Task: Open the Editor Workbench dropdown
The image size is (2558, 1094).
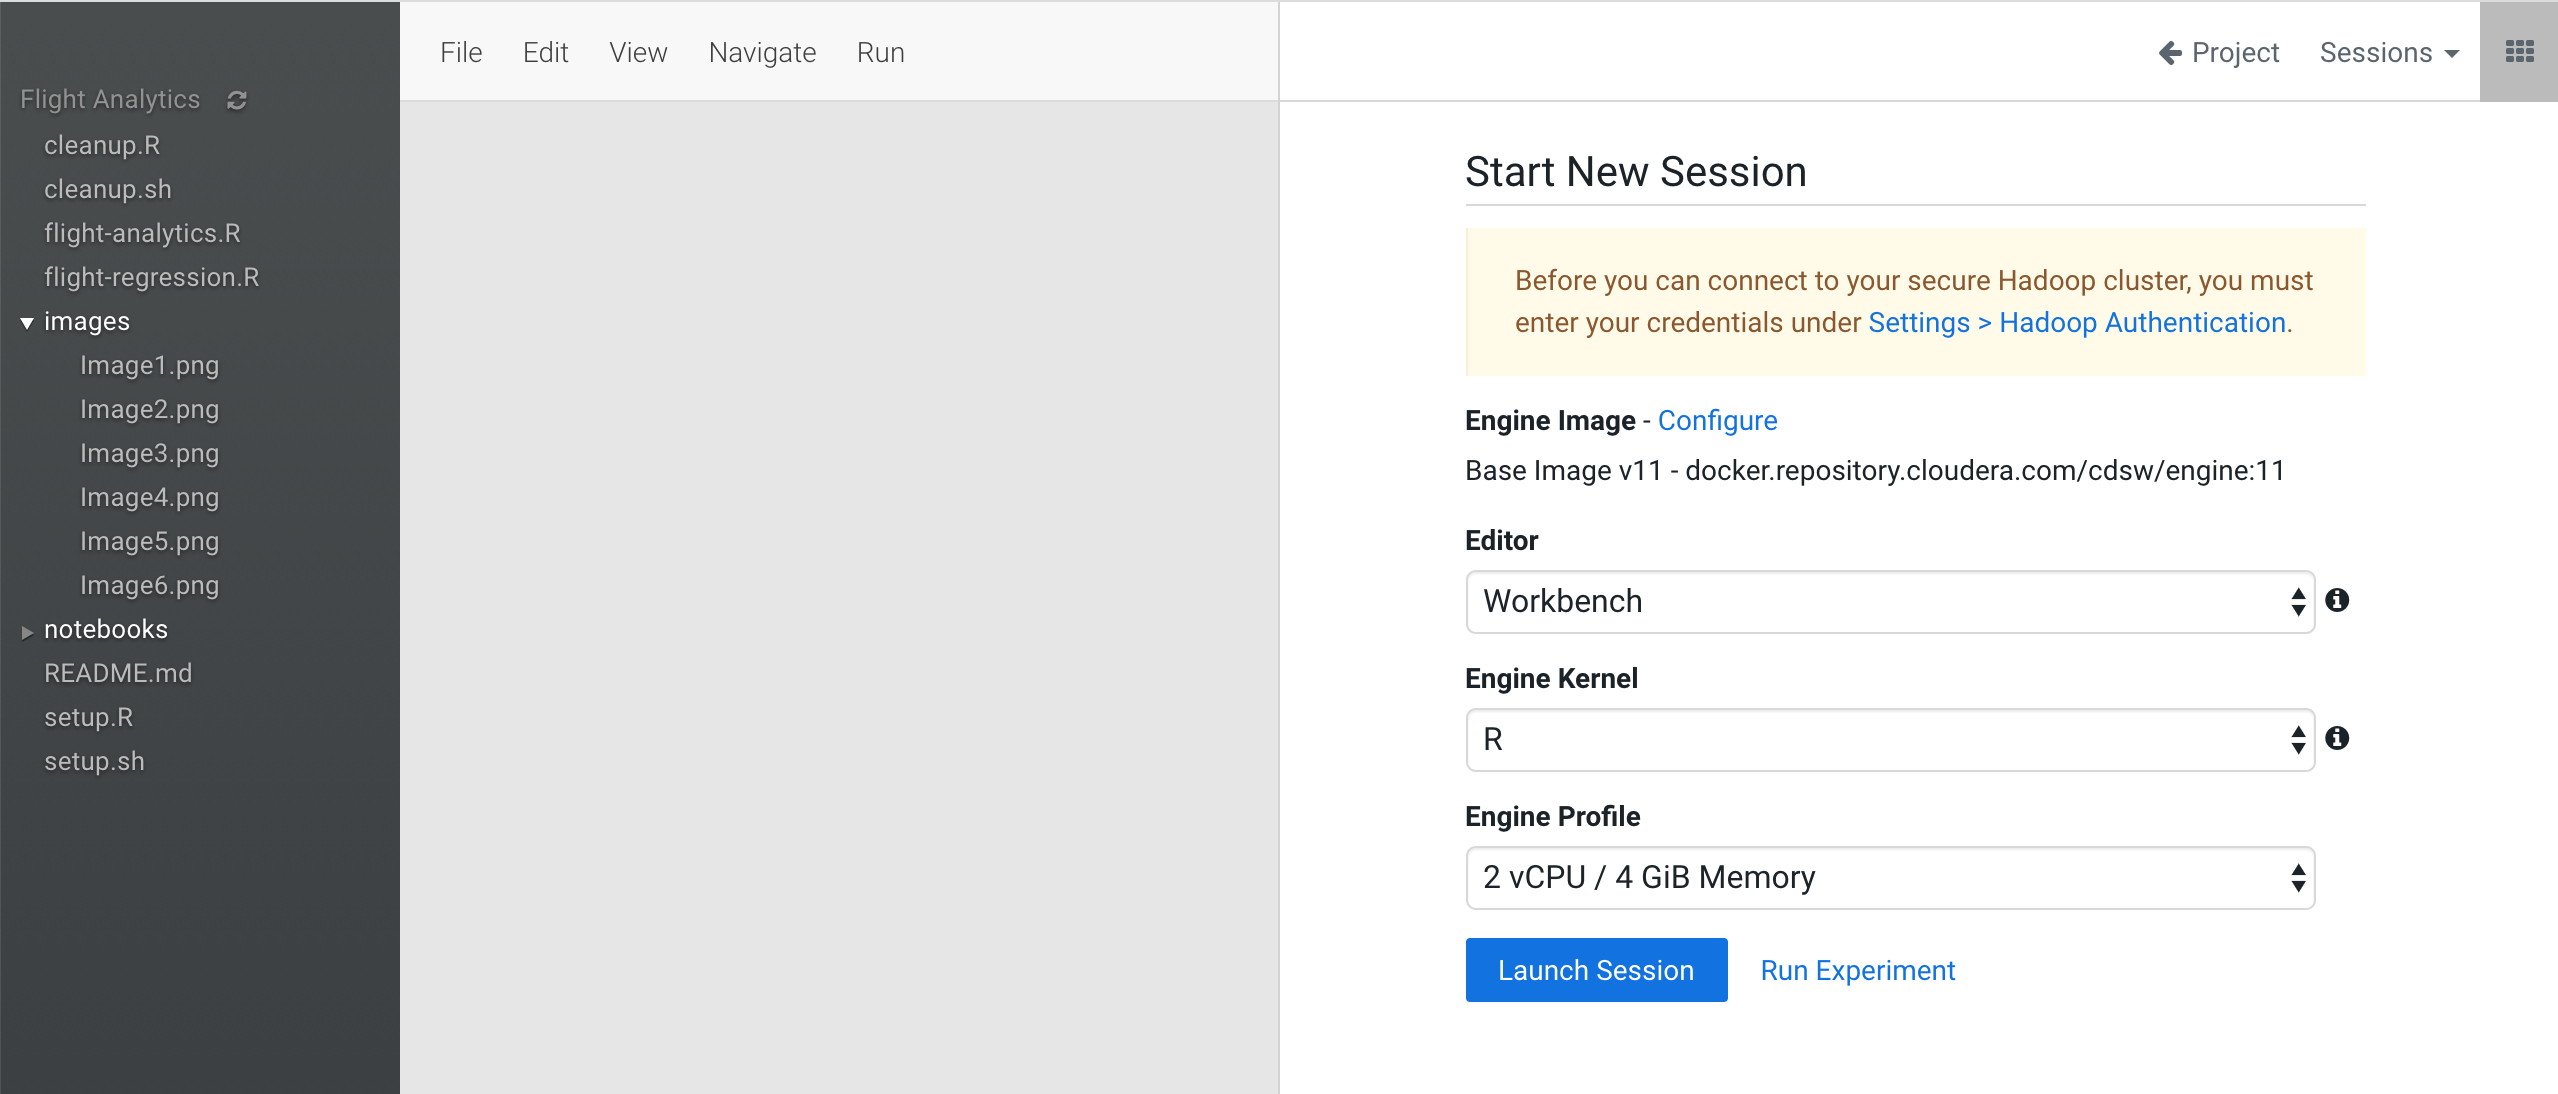Action: [x=1889, y=601]
